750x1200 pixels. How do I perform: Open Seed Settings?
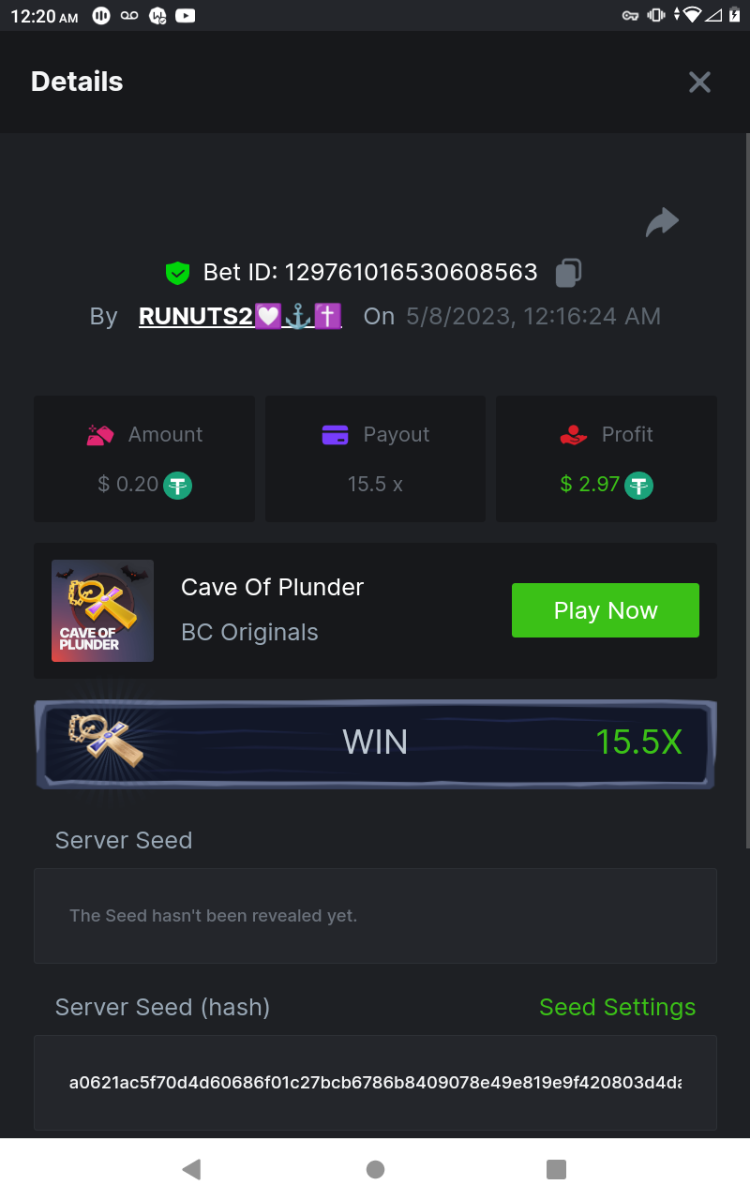pos(617,1007)
